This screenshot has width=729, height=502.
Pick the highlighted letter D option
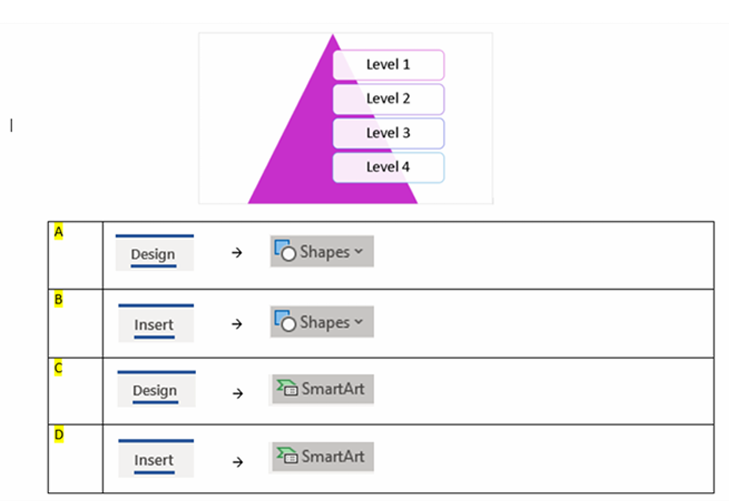[x=58, y=435]
